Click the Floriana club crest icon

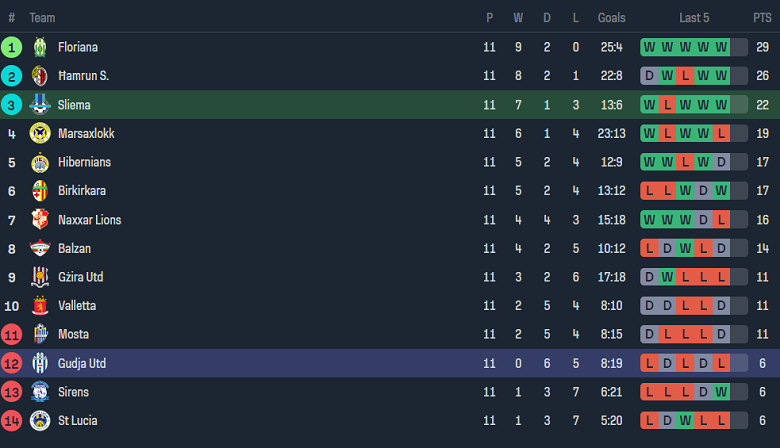click(40, 47)
